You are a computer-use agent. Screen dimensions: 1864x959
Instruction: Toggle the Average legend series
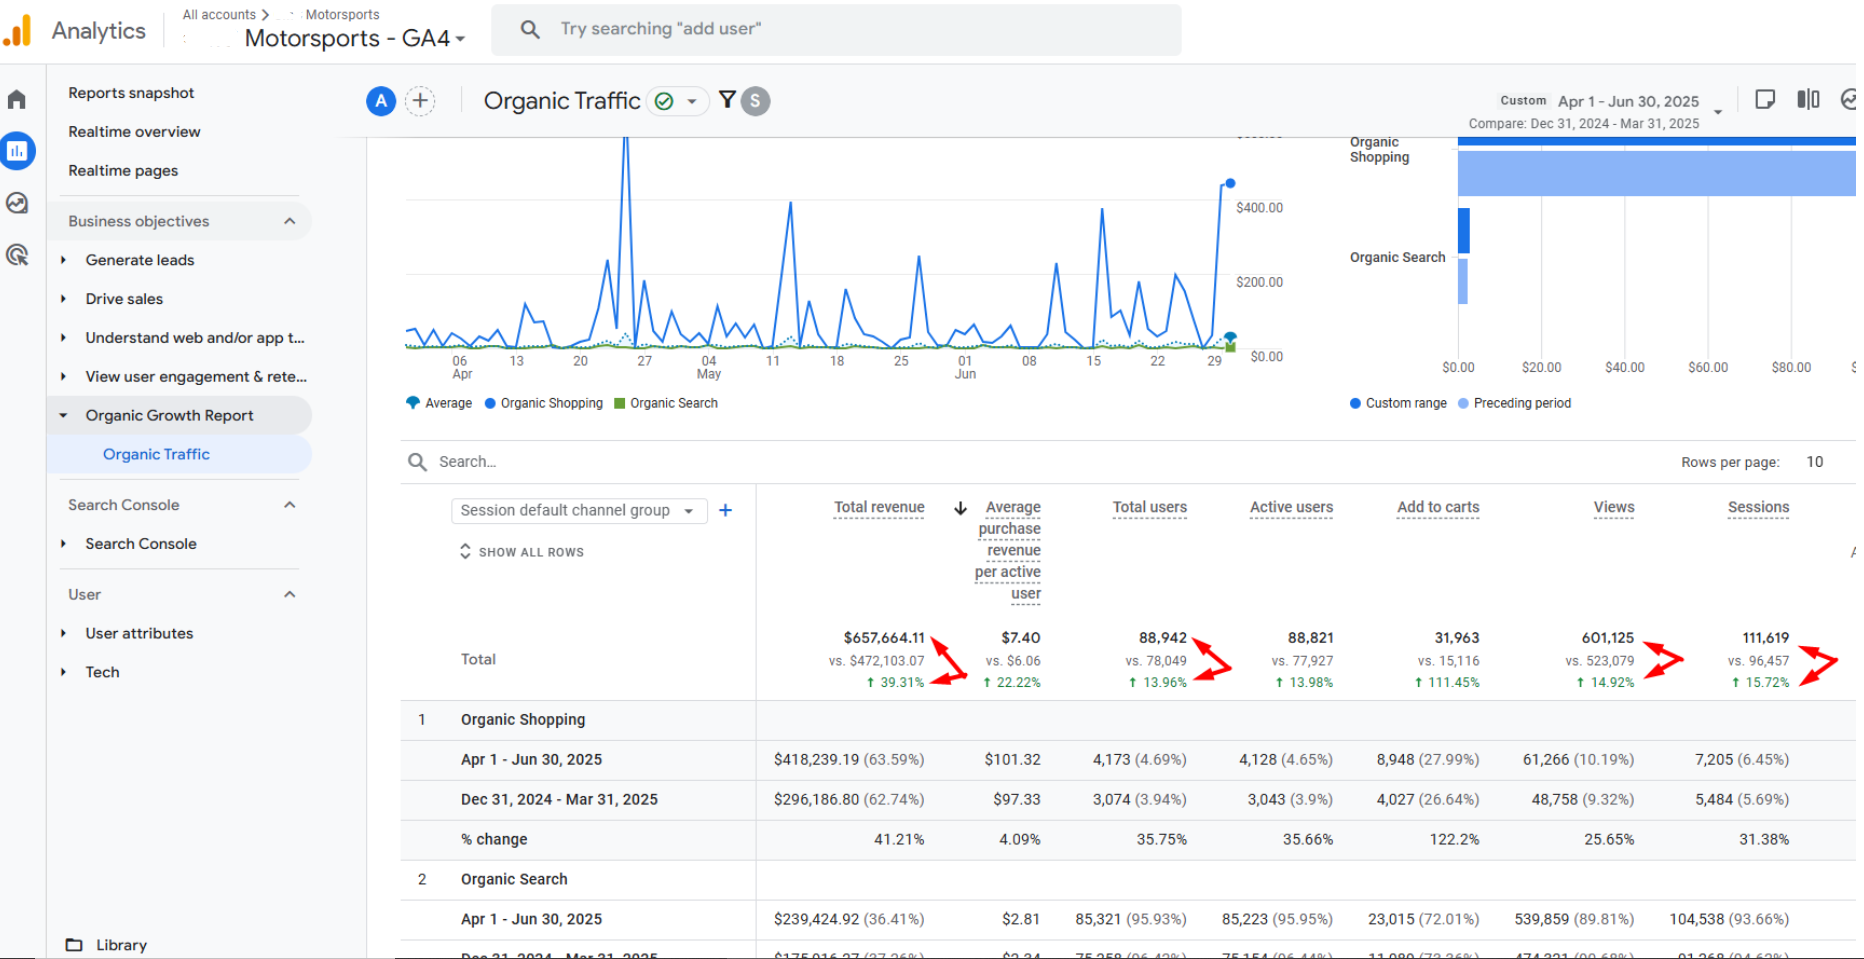coord(438,403)
